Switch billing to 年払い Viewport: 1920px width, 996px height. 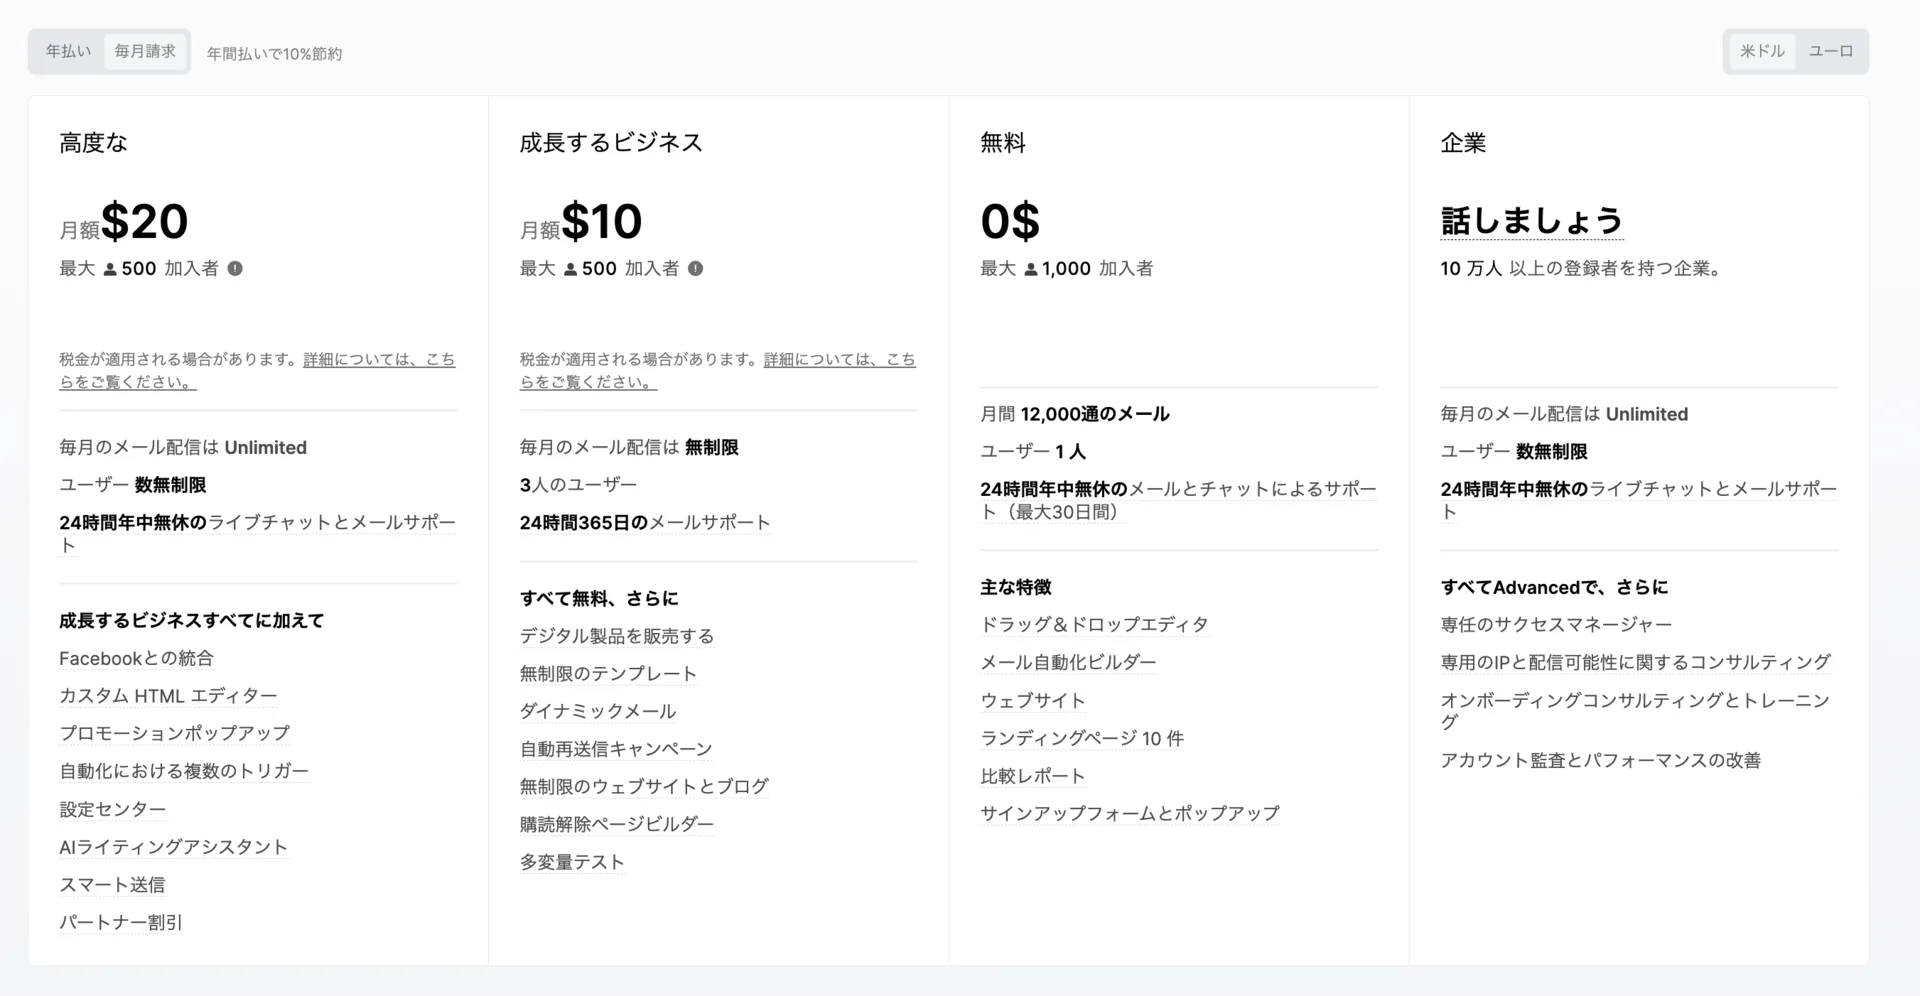coord(66,51)
